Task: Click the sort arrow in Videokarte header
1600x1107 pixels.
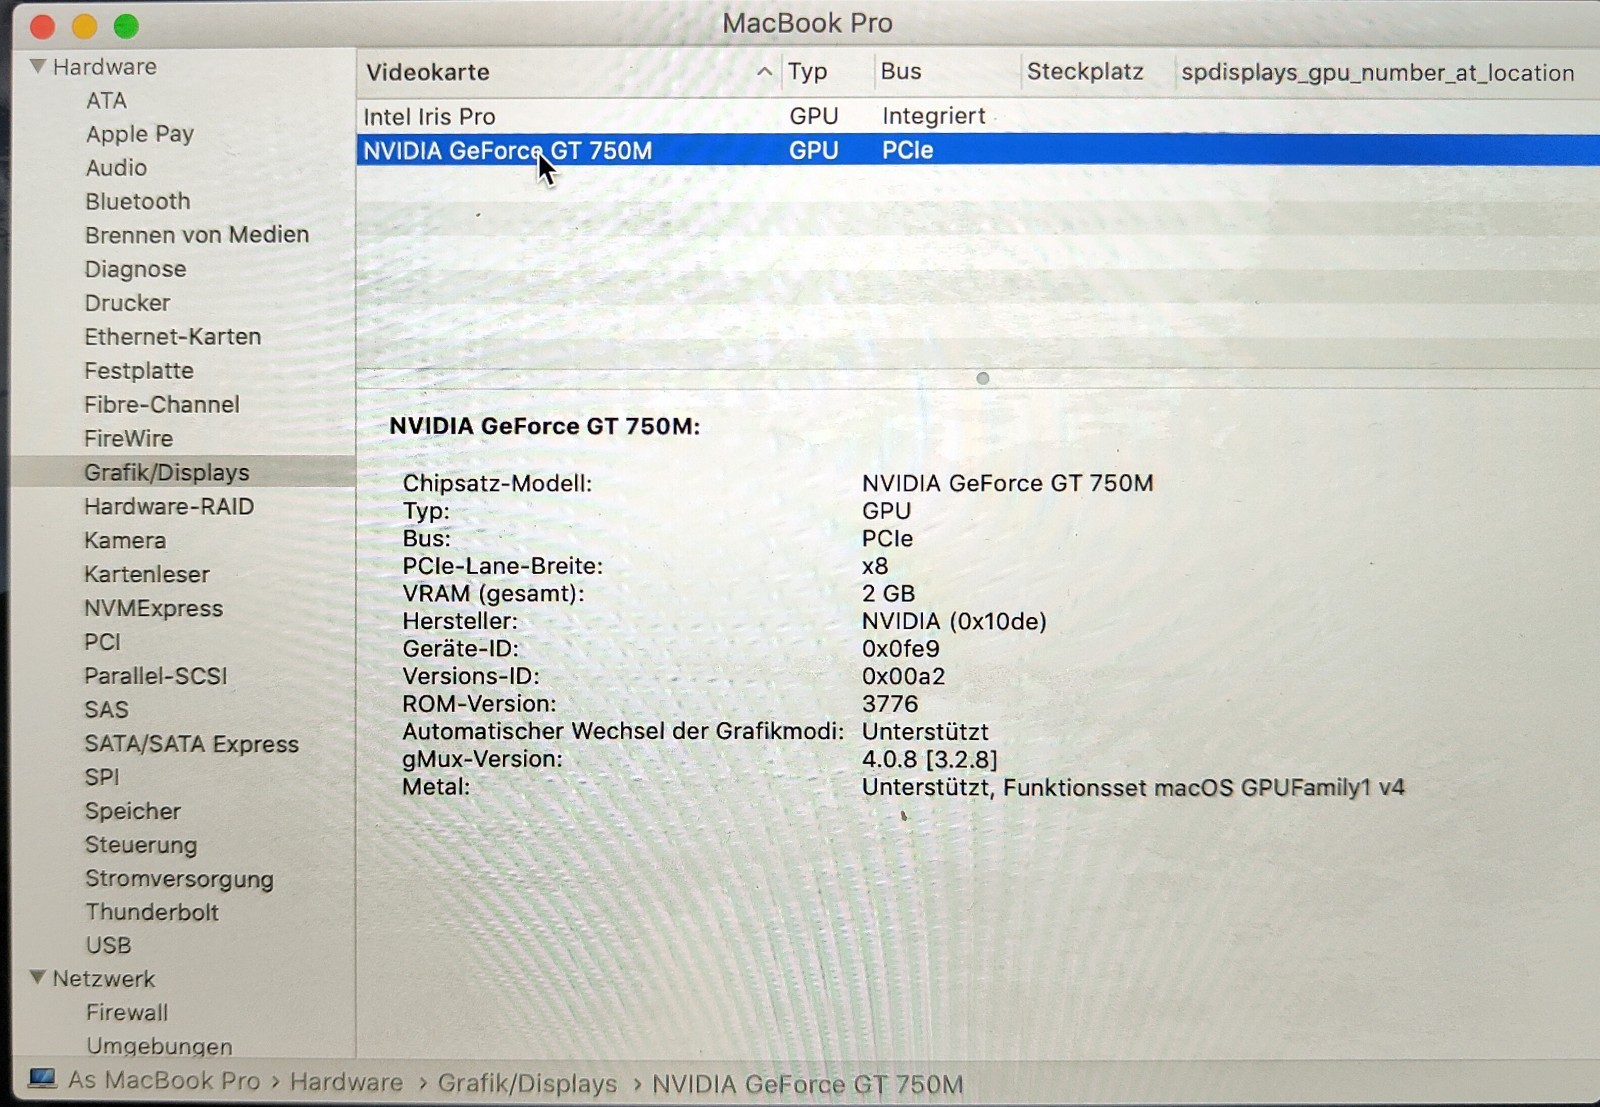Action: pyautogui.click(x=764, y=72)
